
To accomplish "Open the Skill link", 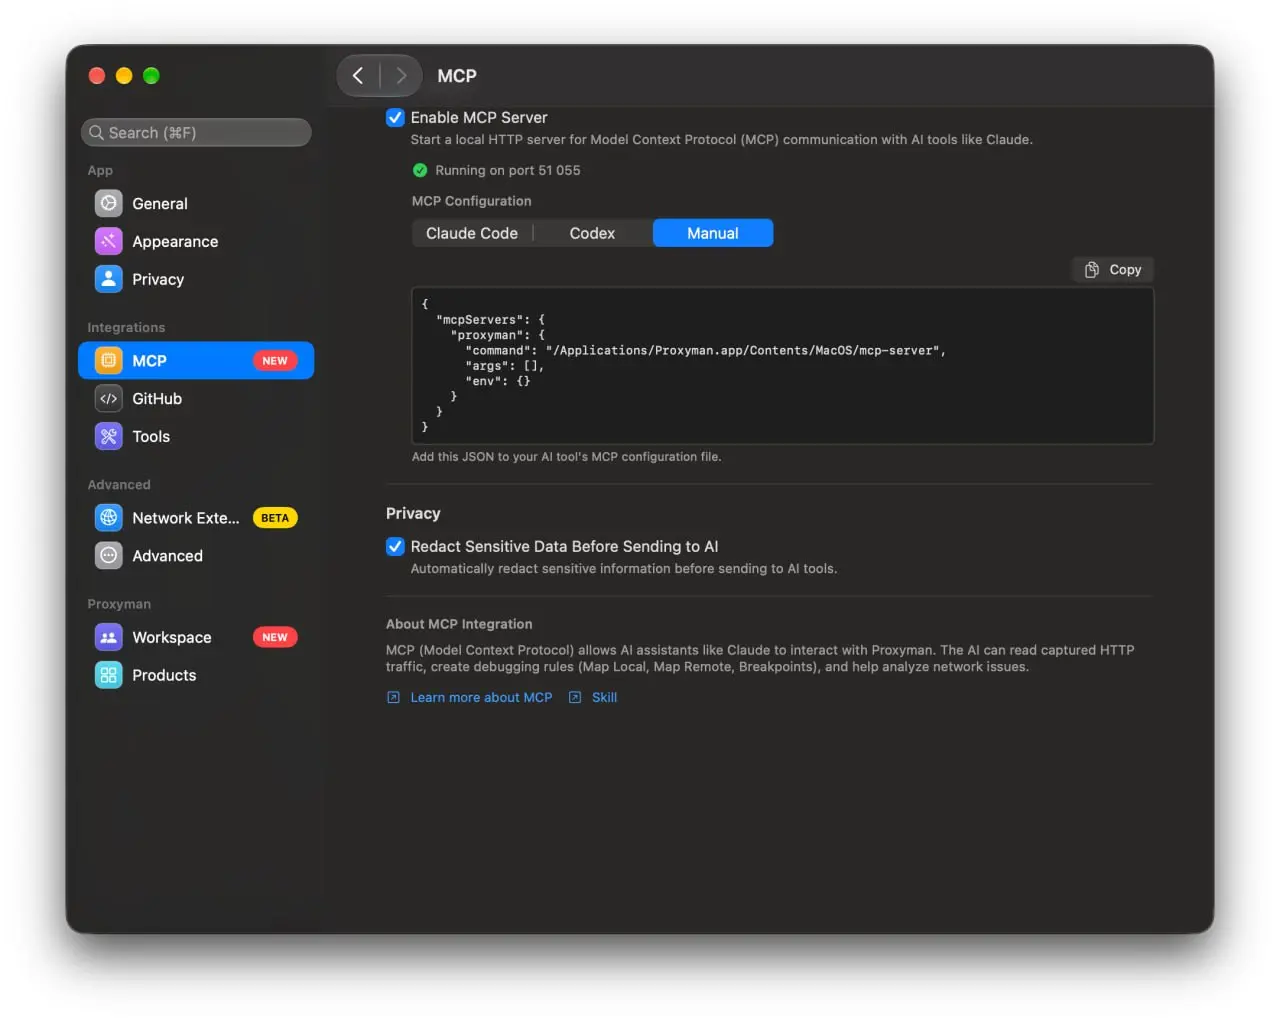I will [x=604, y=698].
